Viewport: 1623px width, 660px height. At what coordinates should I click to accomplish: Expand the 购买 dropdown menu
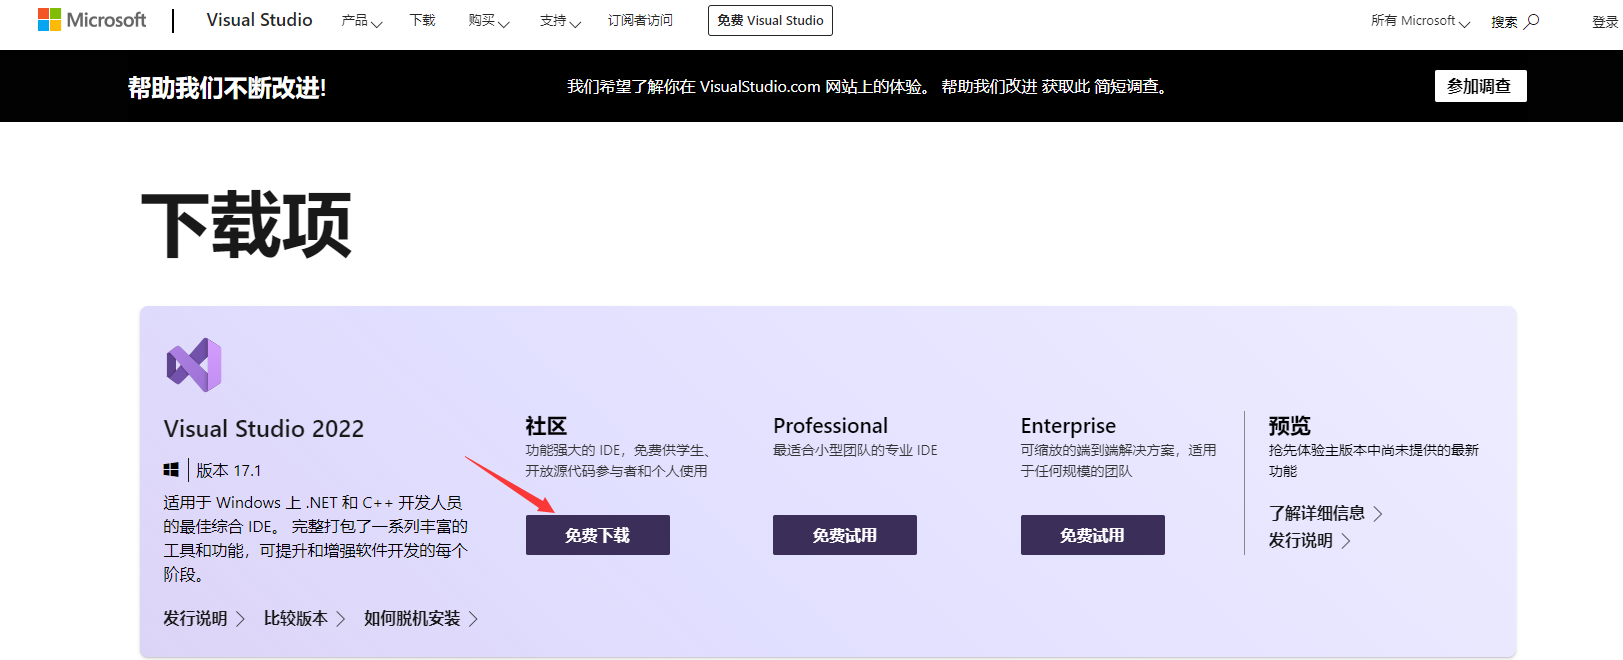click(x=489, y=21)
